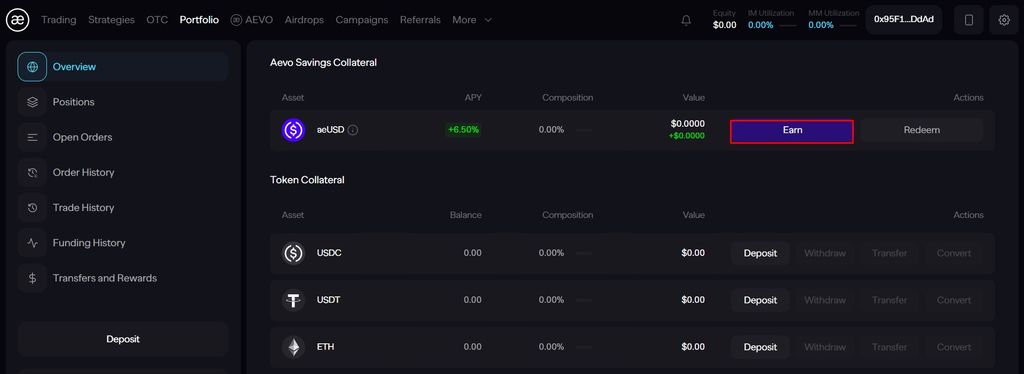The height and width of the screenshot is (374, 1024).
Task: Click the AEVO token icon in navbar
Action: pos(236,20)
